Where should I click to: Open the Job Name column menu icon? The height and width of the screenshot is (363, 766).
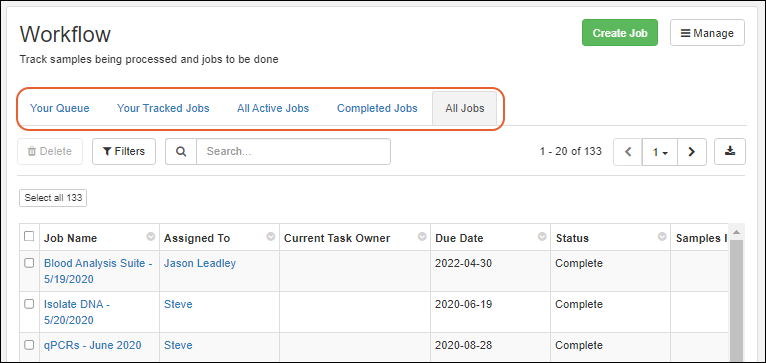[x=151, y=237]
